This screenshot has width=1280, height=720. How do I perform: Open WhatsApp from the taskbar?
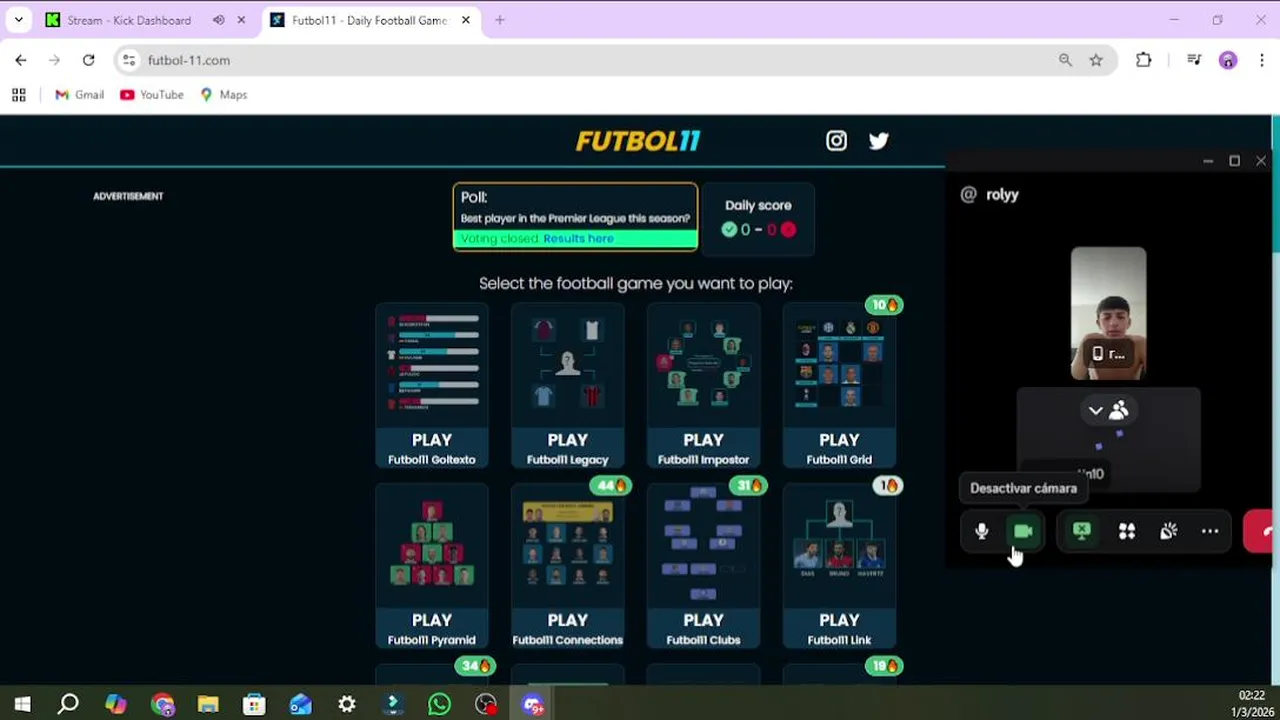[439, 705]
